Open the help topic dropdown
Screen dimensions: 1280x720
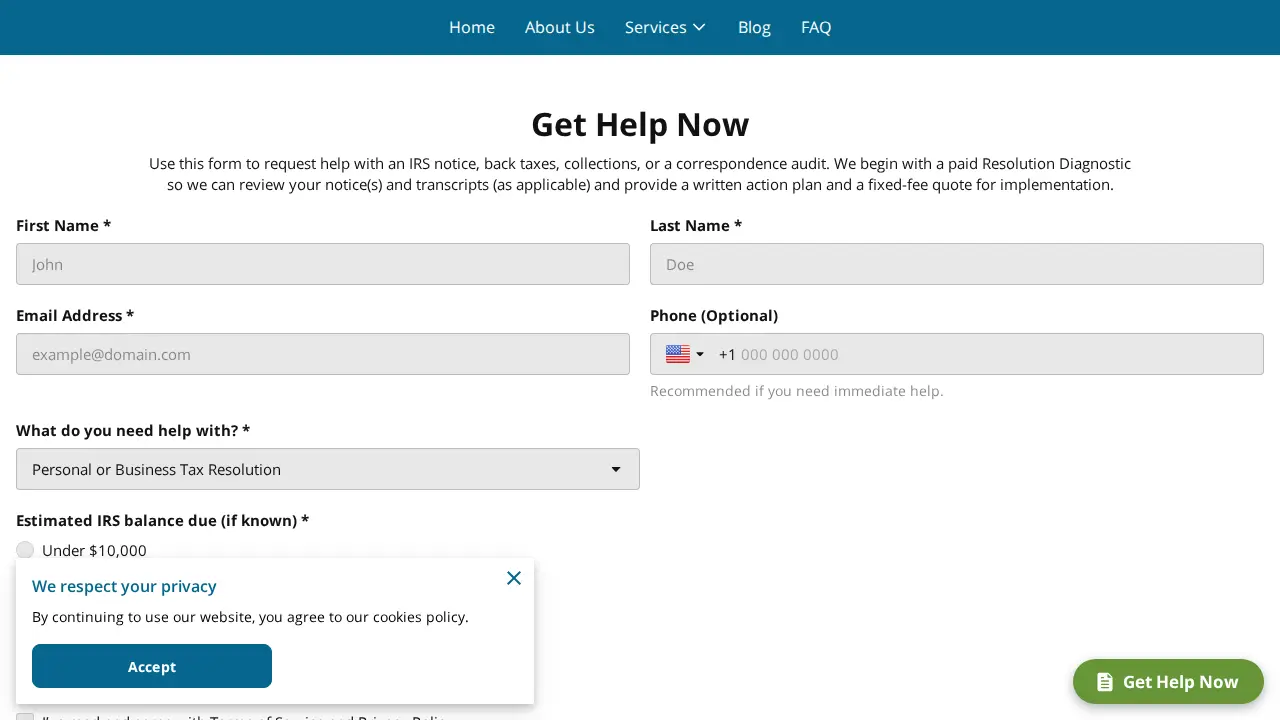click(x=328, y=469)
